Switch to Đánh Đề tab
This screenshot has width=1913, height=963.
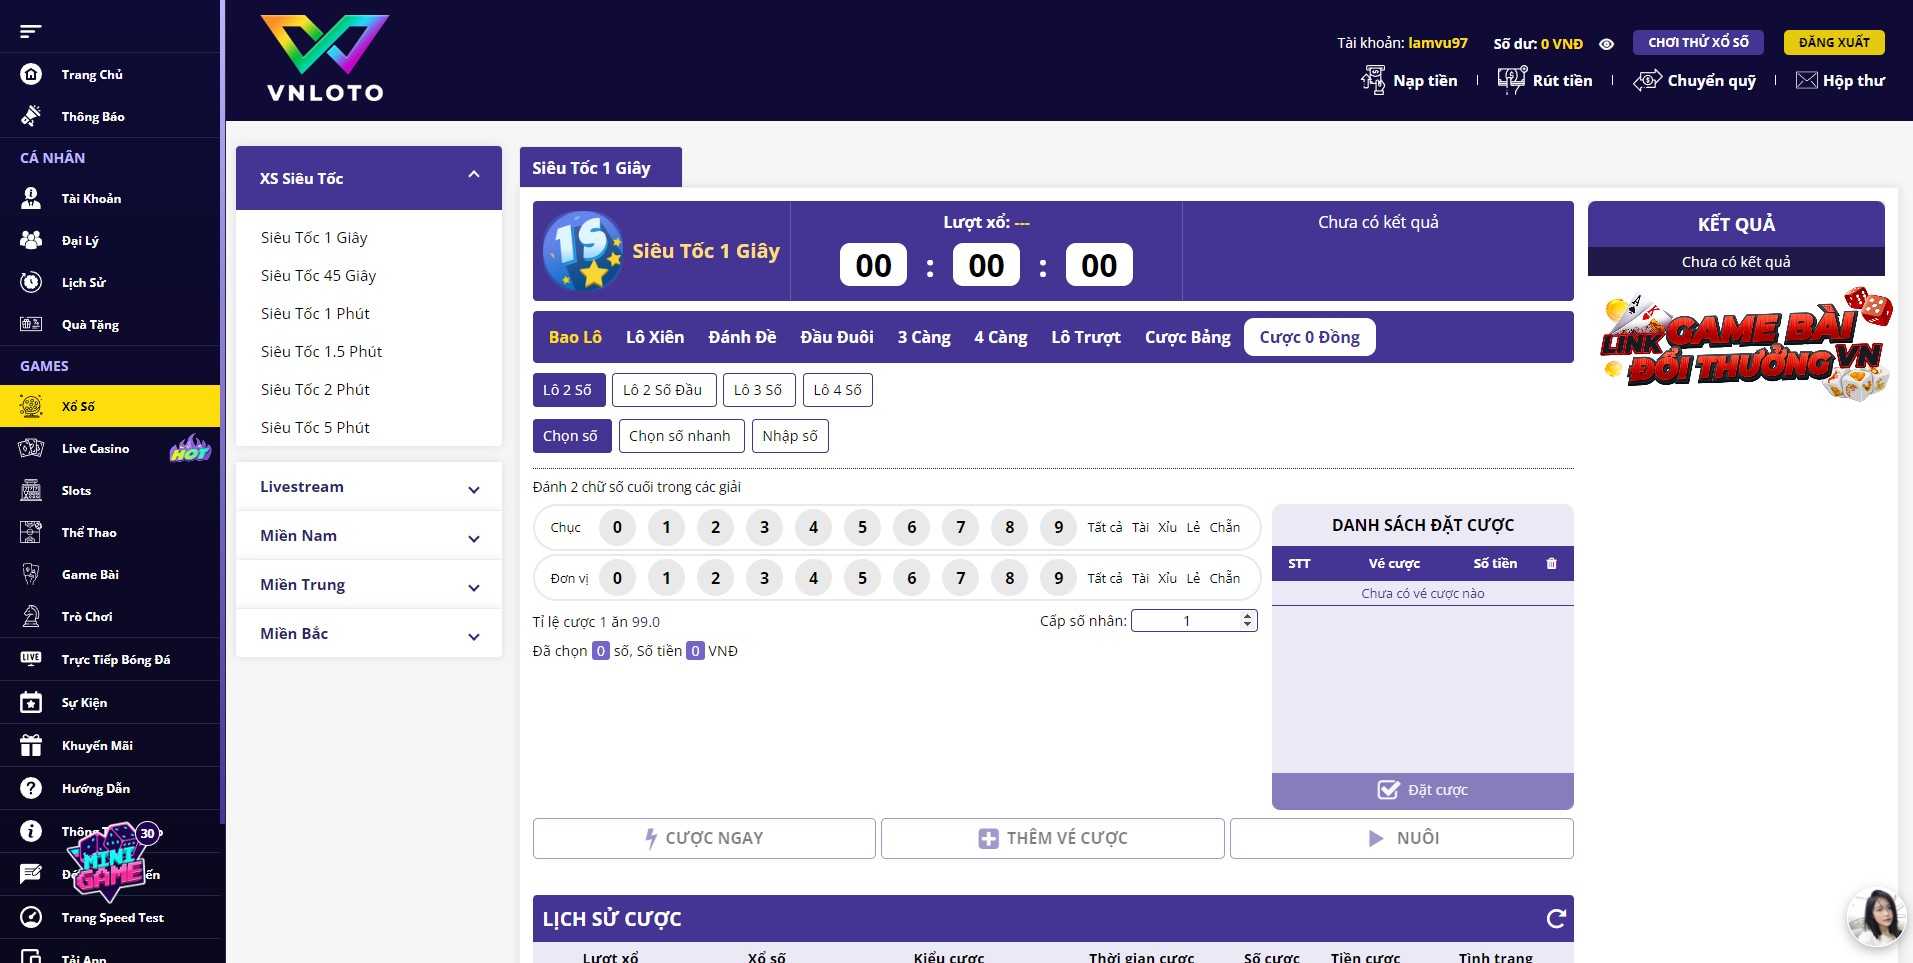[742, 337]
